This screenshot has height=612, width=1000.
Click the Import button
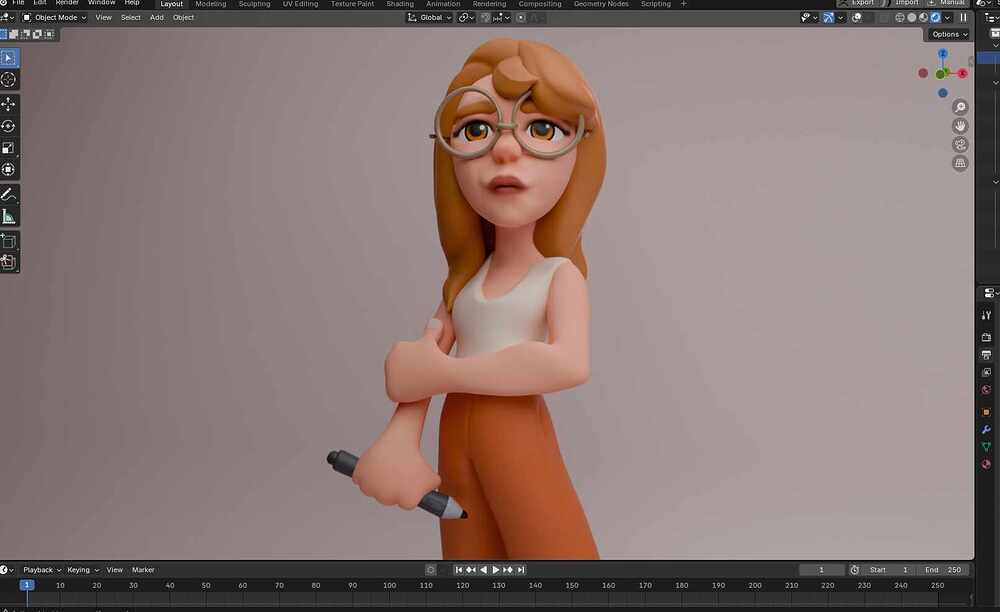pyautogui.click(x=906, y=3)
